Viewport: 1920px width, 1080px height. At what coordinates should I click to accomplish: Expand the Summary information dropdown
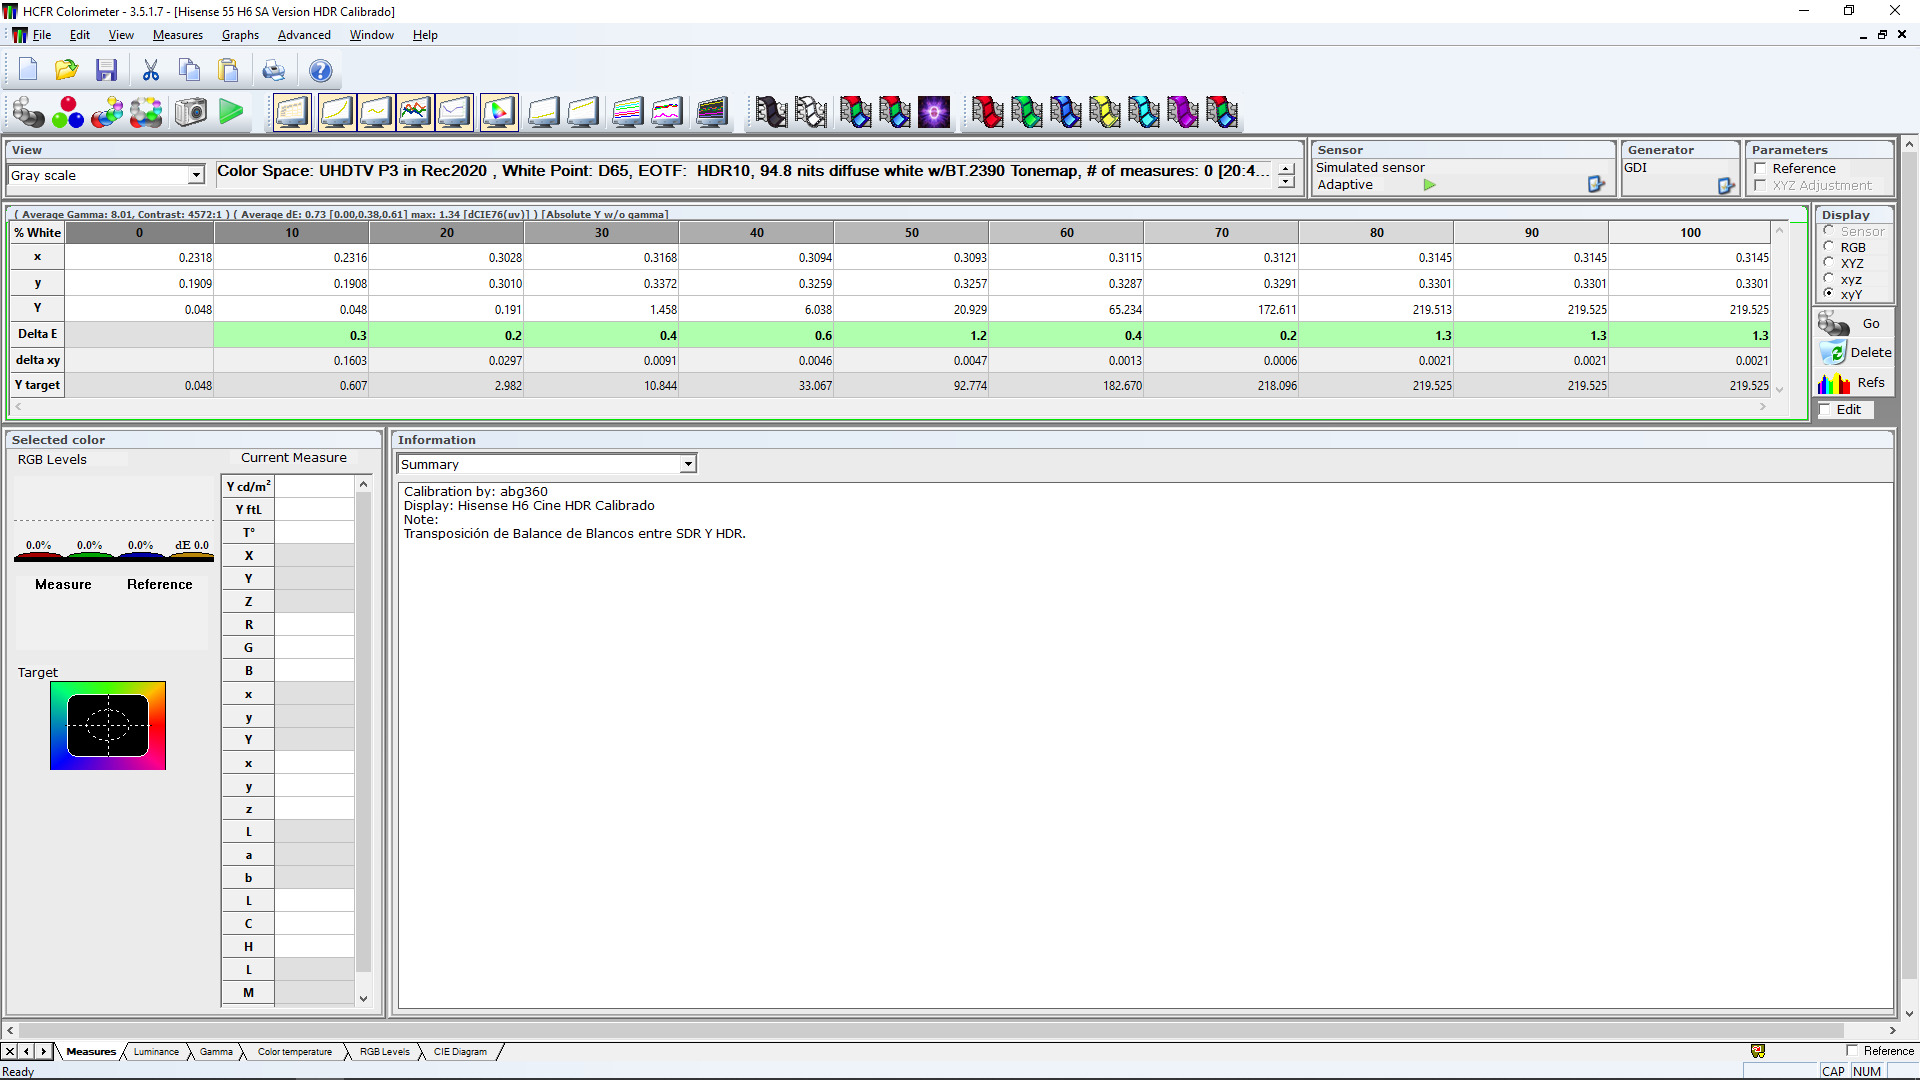[x=688, y=464]
